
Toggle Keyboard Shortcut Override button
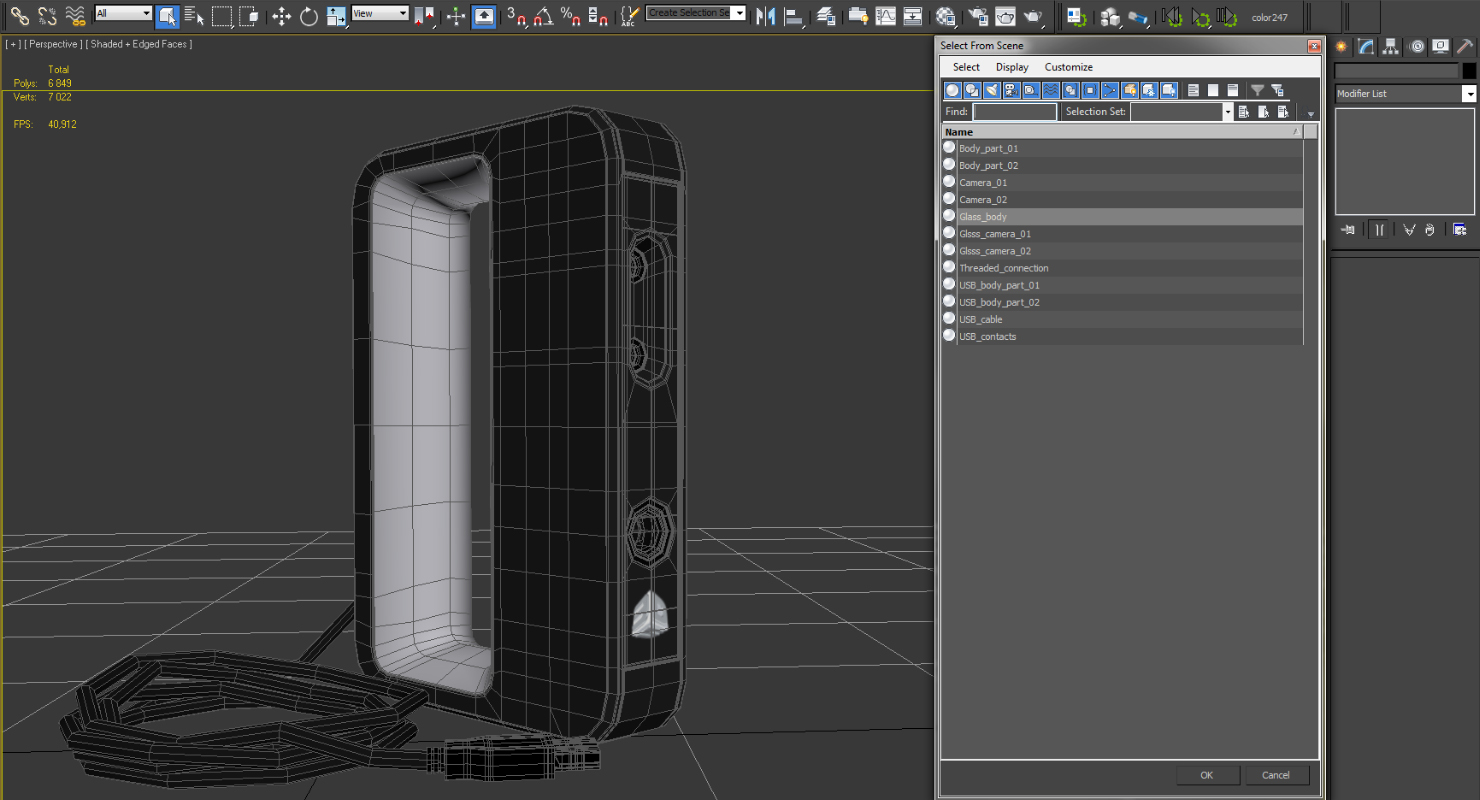click(x=484, y=16)
